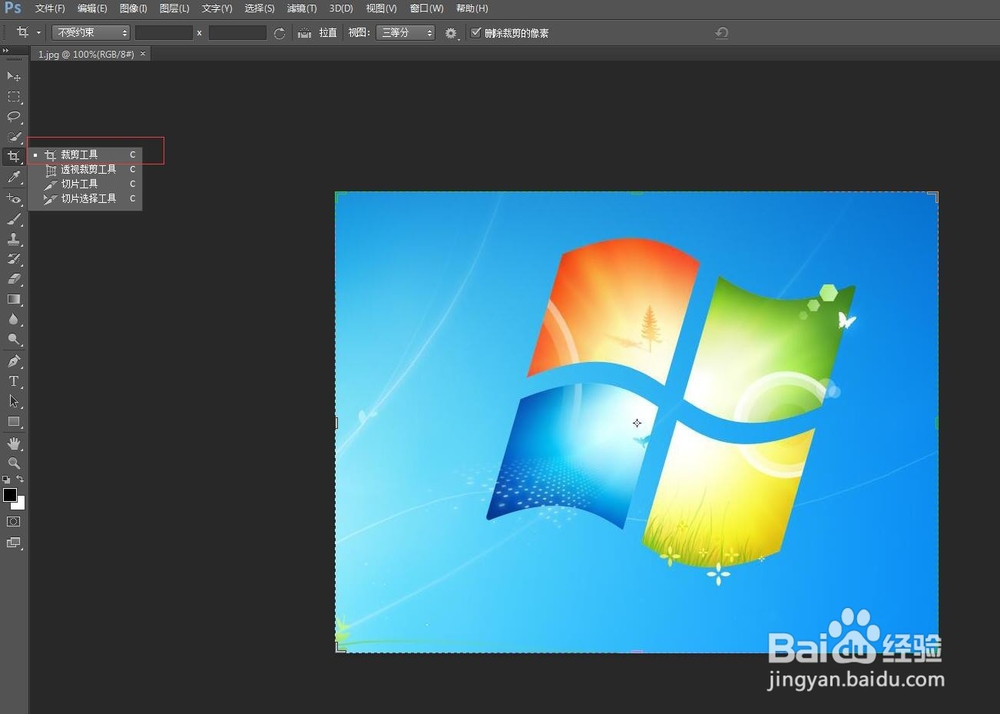The image size is (1000, 714).
Task: Open the 文件(F) menu
Action: tap(50, 8)
